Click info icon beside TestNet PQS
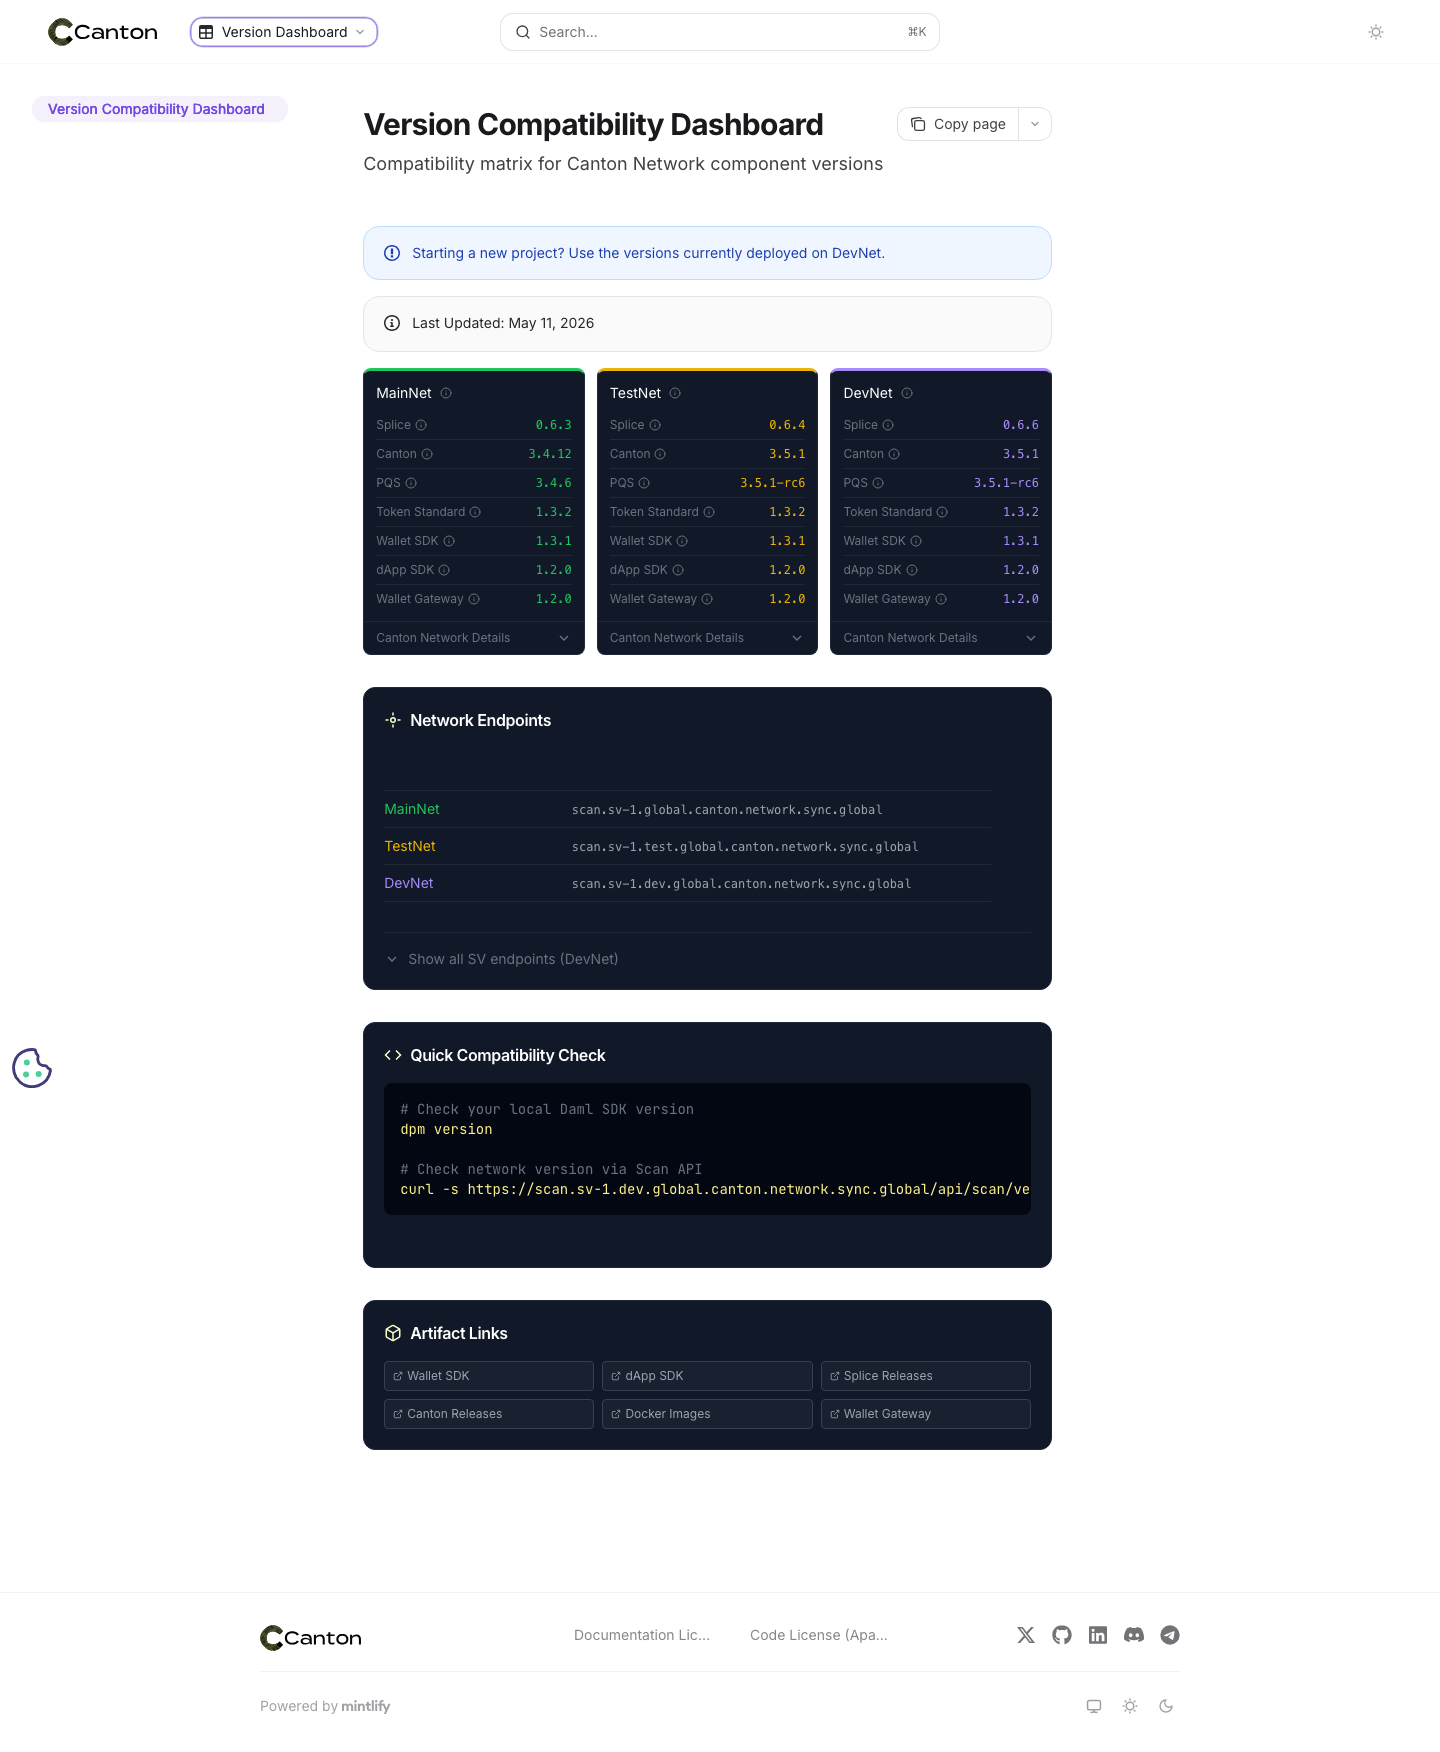The width and height of the screenshot is (1440, 1752). [x=644, y=483]
